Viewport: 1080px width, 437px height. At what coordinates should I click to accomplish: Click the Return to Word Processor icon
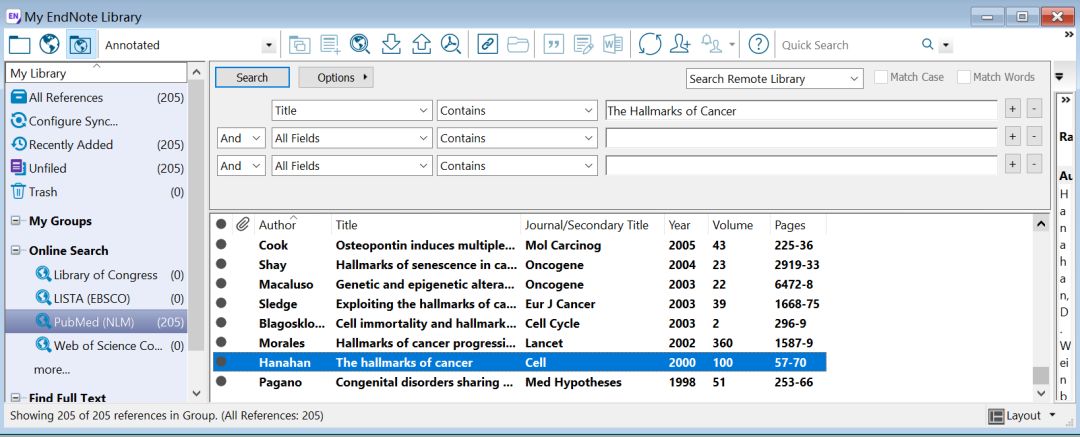[x=612, y=45]
